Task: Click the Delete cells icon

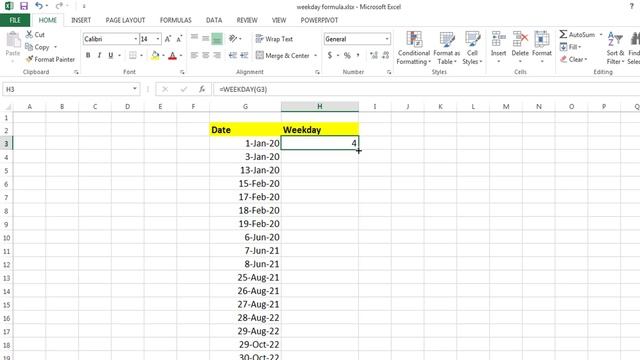Action: click(x=520, y=40)
